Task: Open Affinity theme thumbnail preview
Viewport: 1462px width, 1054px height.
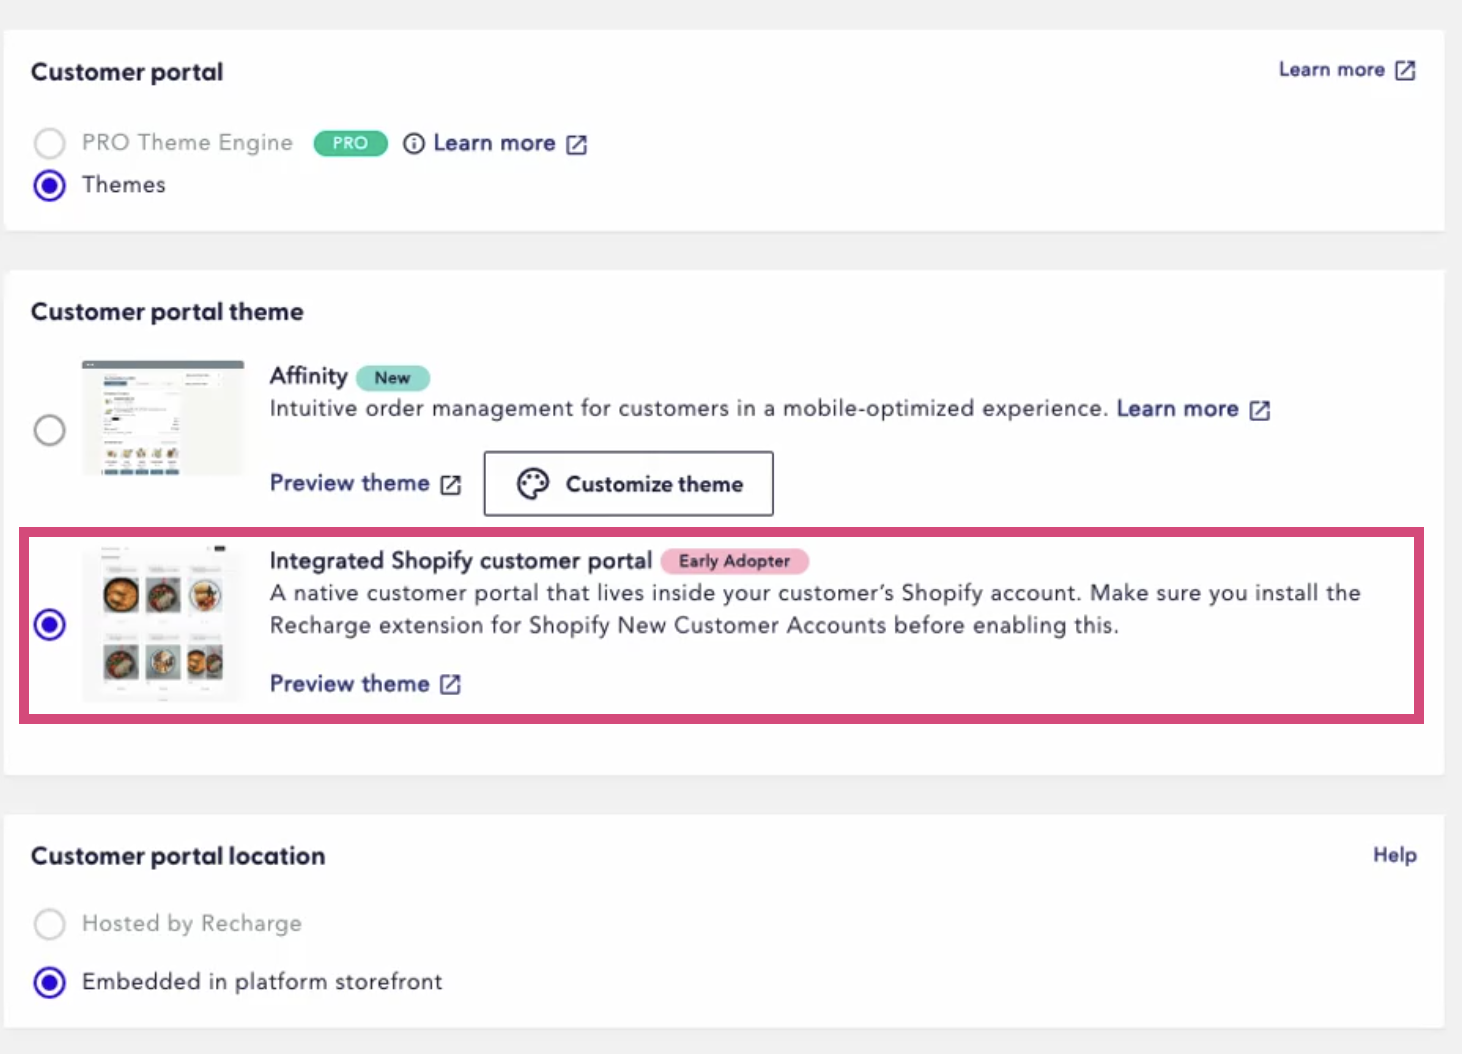Action: point(163,418)
